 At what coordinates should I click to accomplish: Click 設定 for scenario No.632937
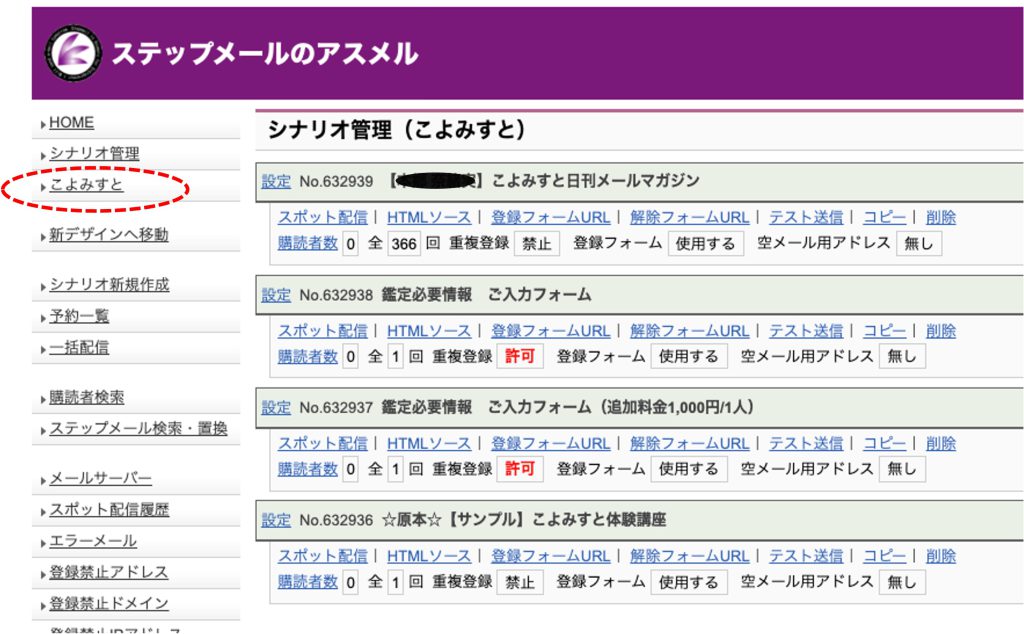click(276, 407)
